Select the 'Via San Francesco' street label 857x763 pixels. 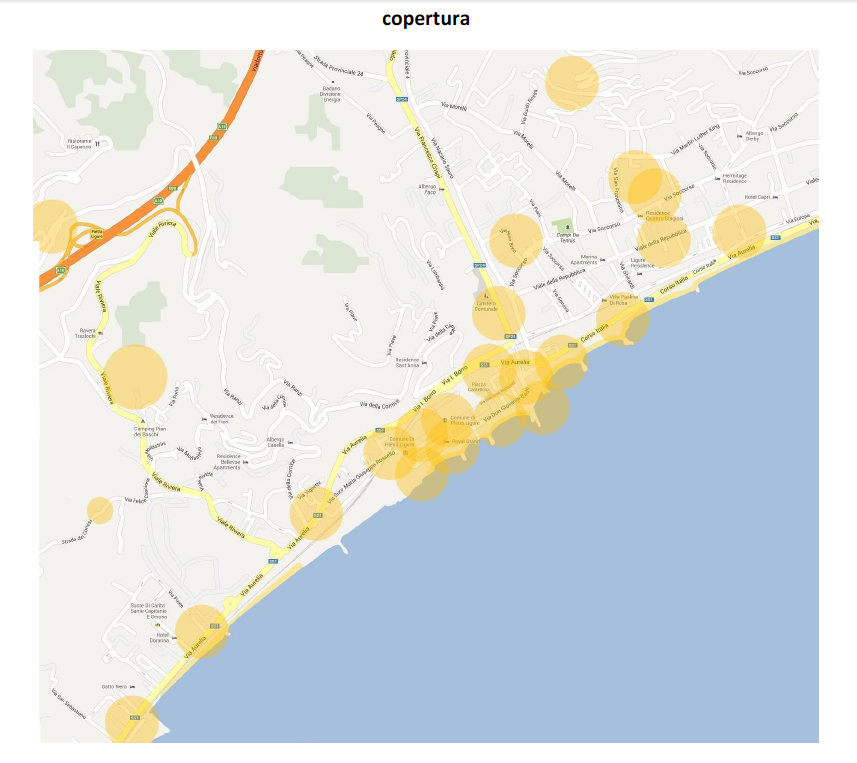click(617, 190)
